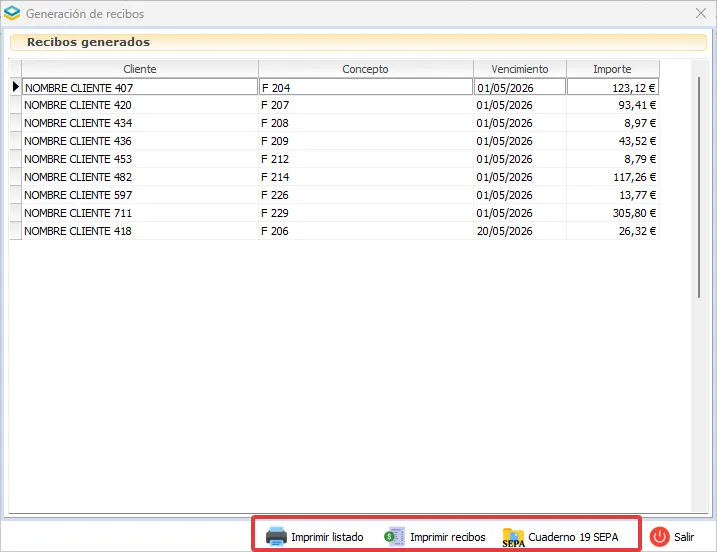717x552 pixels.
Task: Click the row selector beside NOMBRE CLIENTE 418
Action: click(16, 231)
